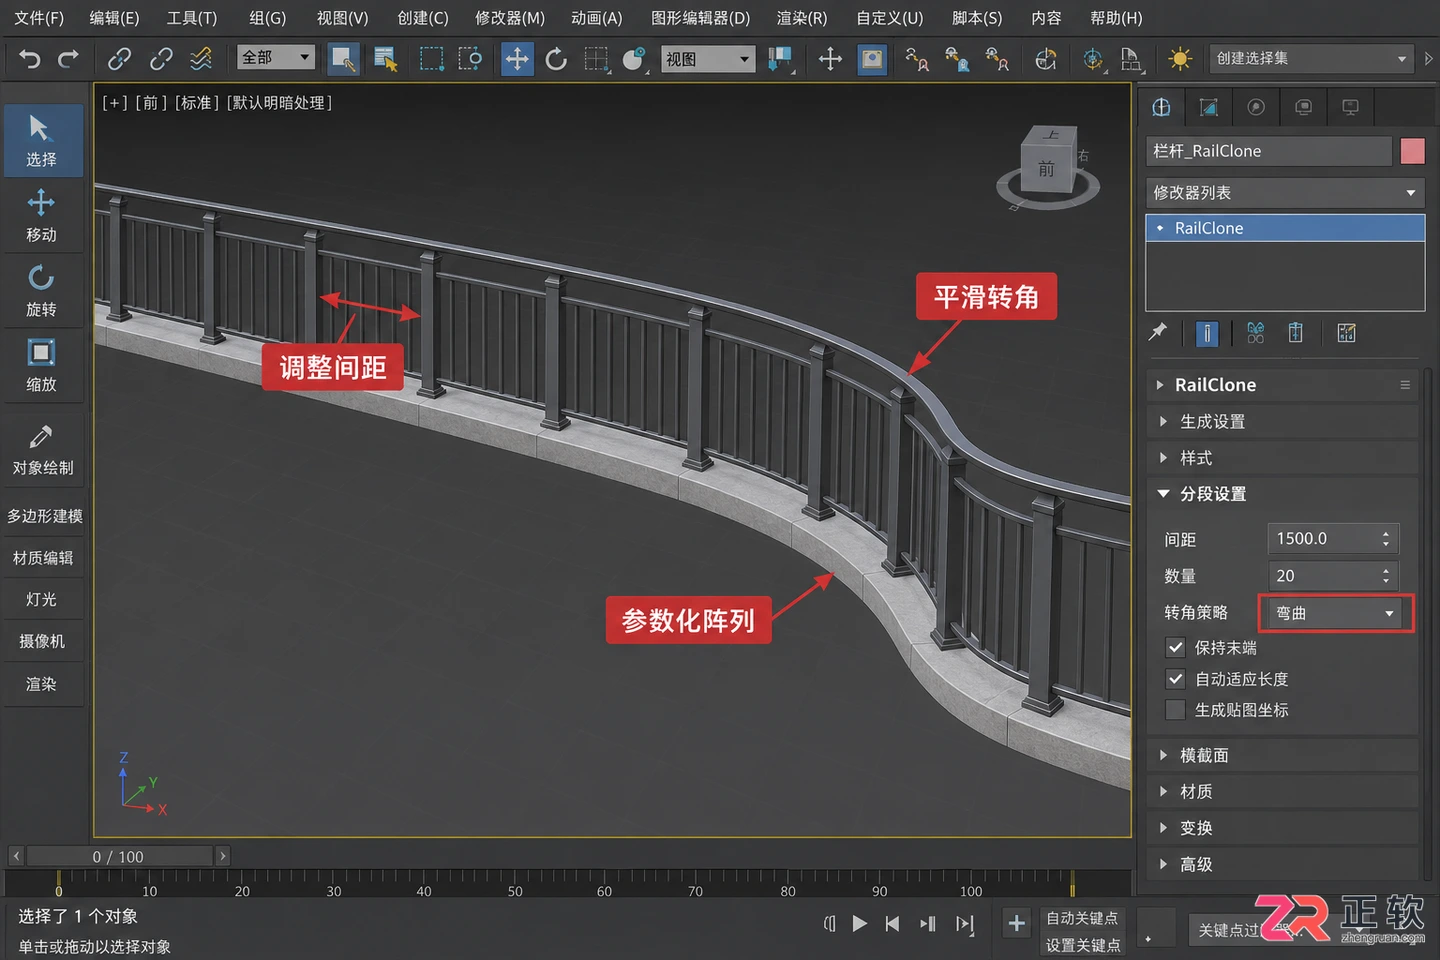This screenshot has width=1440, height=960.
Task: Open the 修改器(M) menu
Action: tap(510, 18)
